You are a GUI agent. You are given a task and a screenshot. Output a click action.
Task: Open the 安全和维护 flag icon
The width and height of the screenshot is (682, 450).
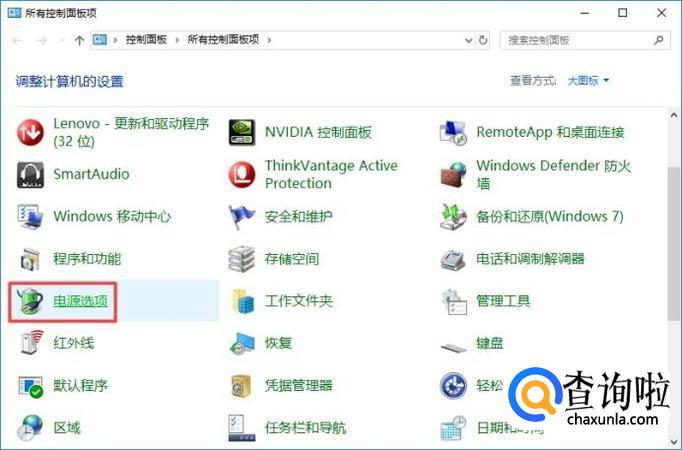[x=242, y=217]
